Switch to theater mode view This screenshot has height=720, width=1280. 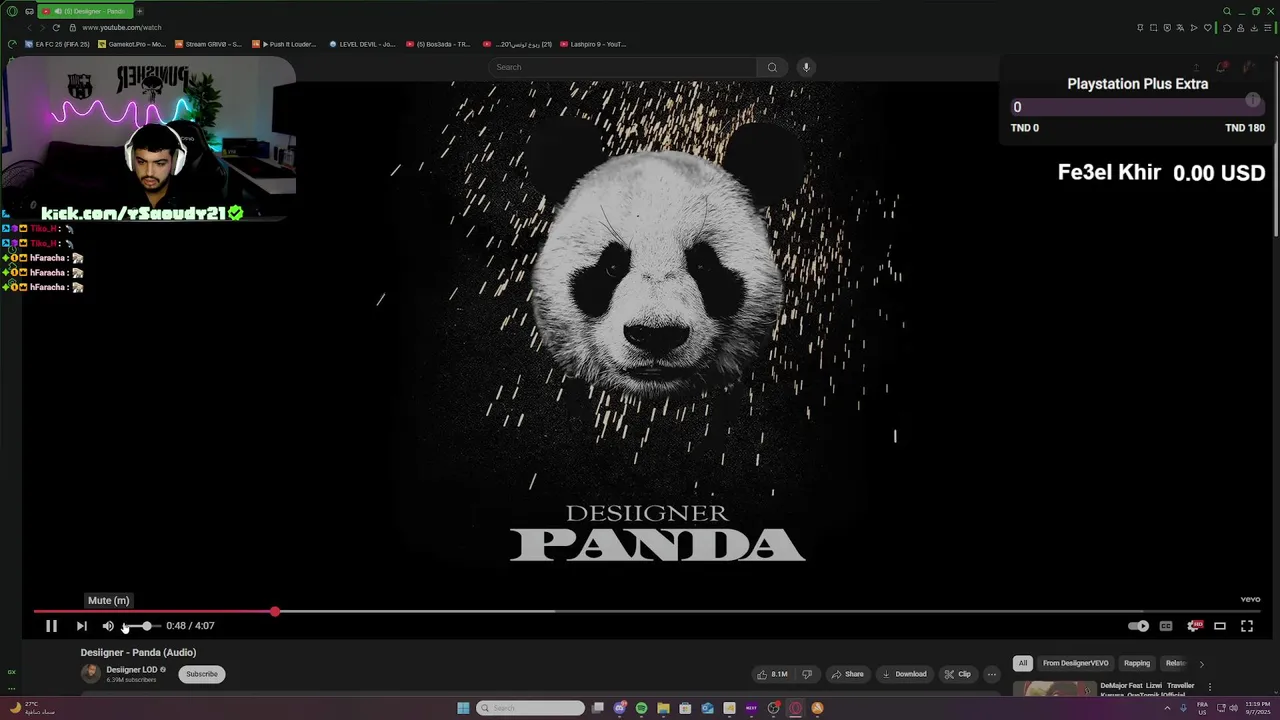tap(1220, 626)
